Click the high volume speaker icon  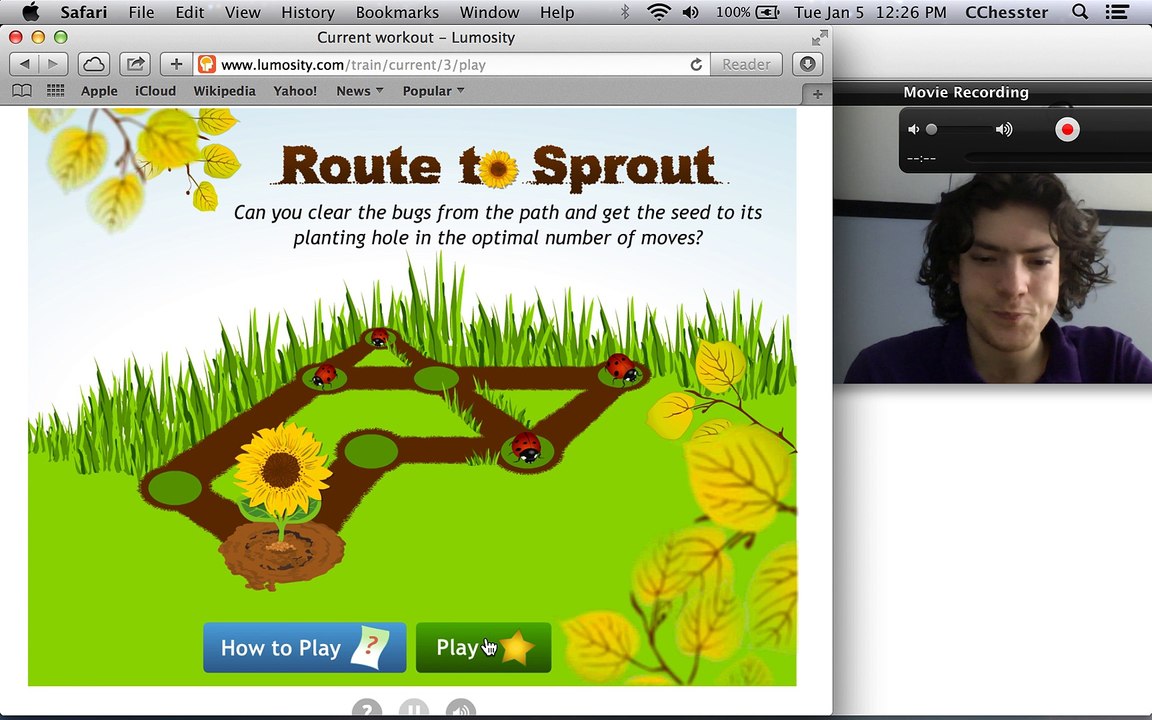(x=1004, y=129)
